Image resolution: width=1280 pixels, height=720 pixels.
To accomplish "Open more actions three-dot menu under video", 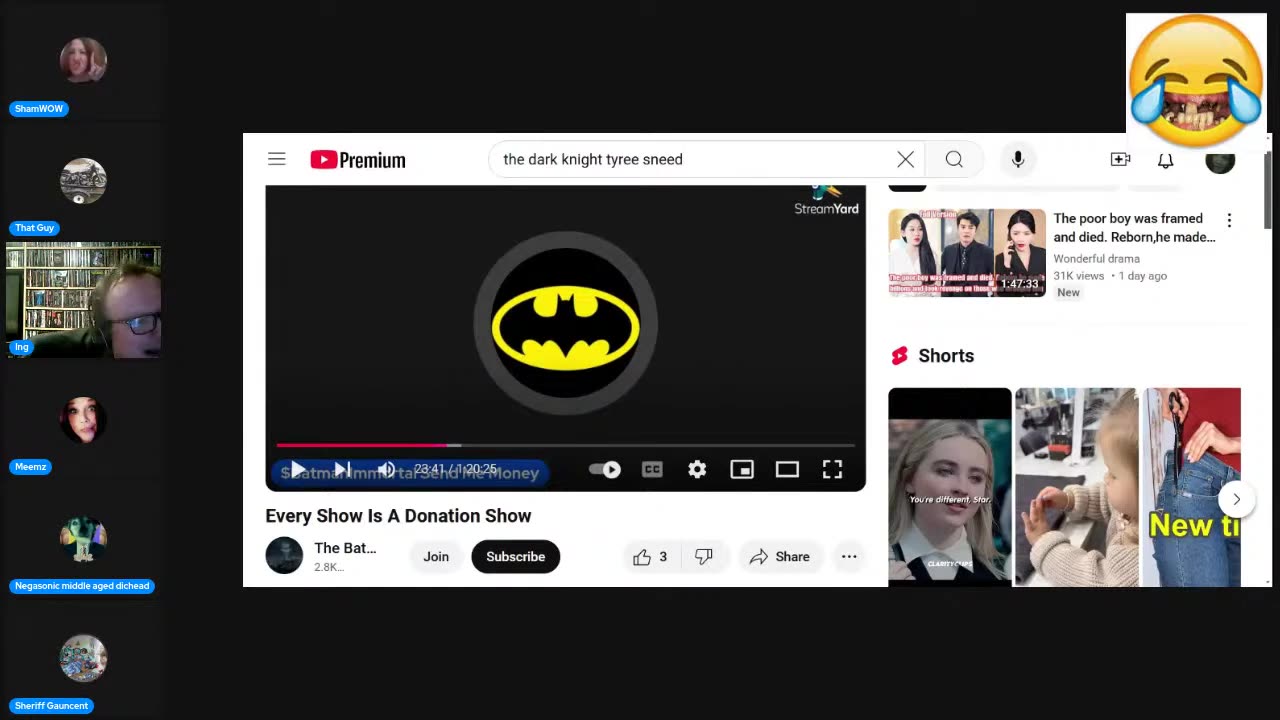I will [x=849, y=556].
